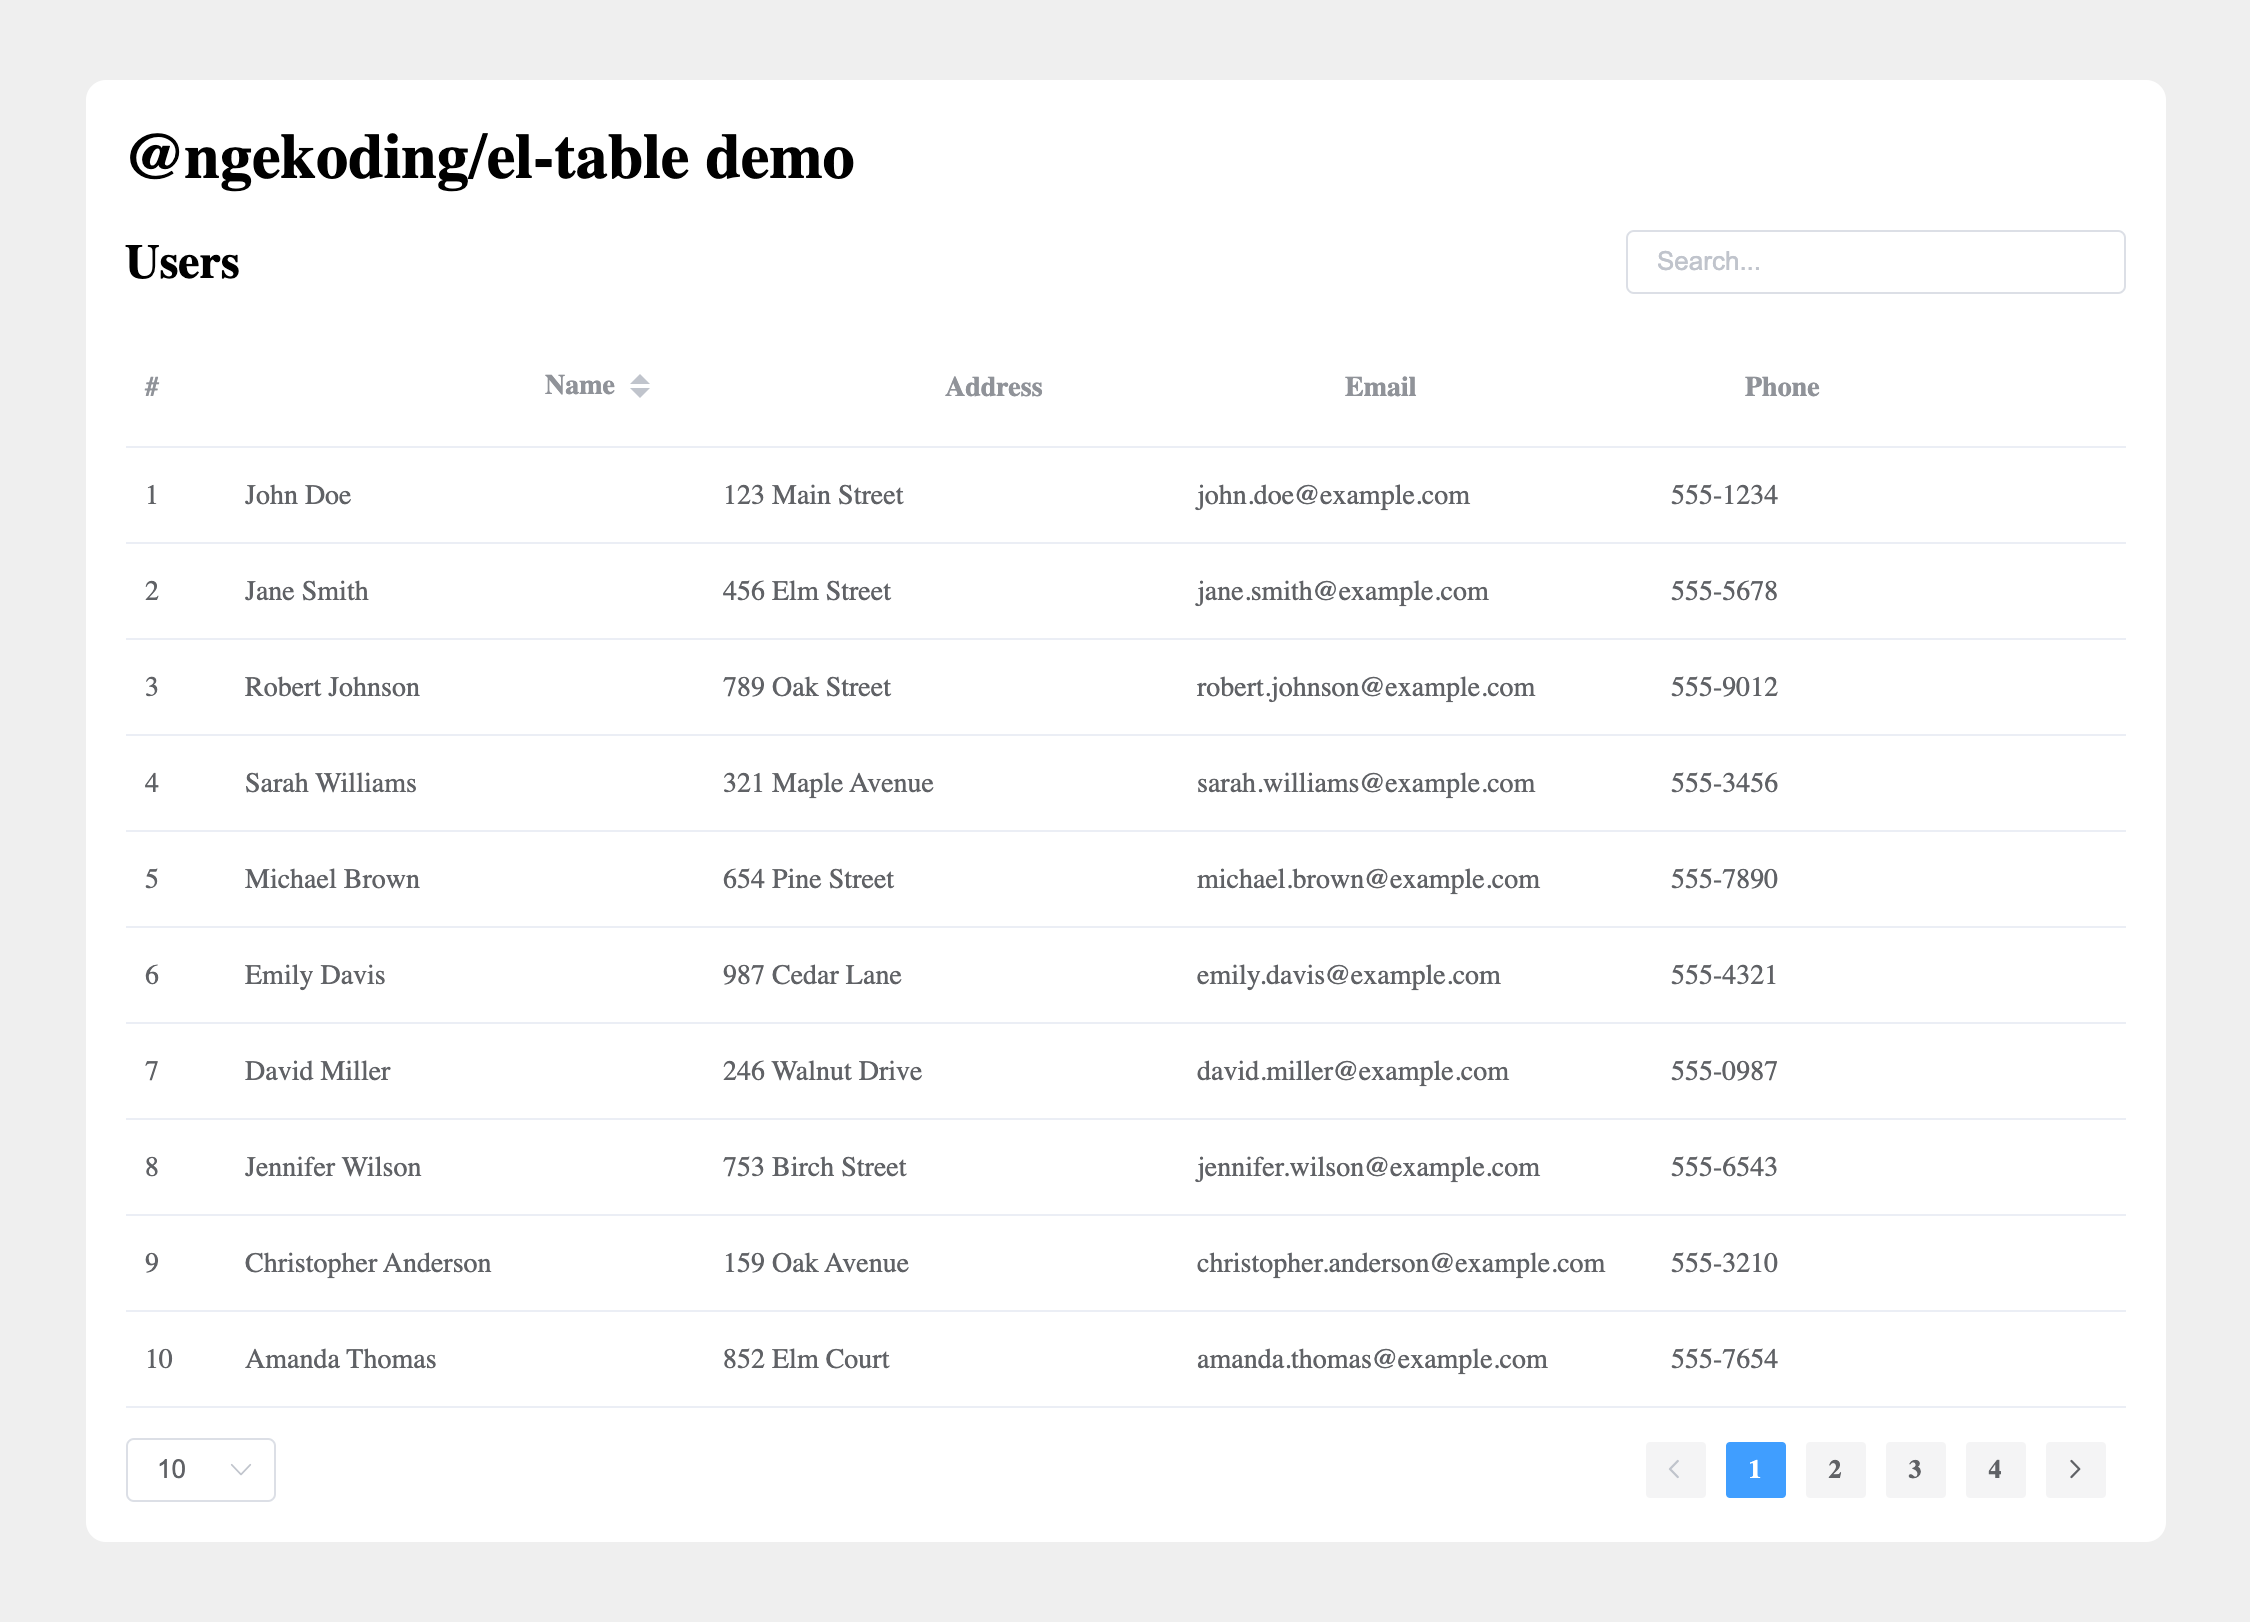Click the # column header
2250x1622 pixels.
pos(152,387)
